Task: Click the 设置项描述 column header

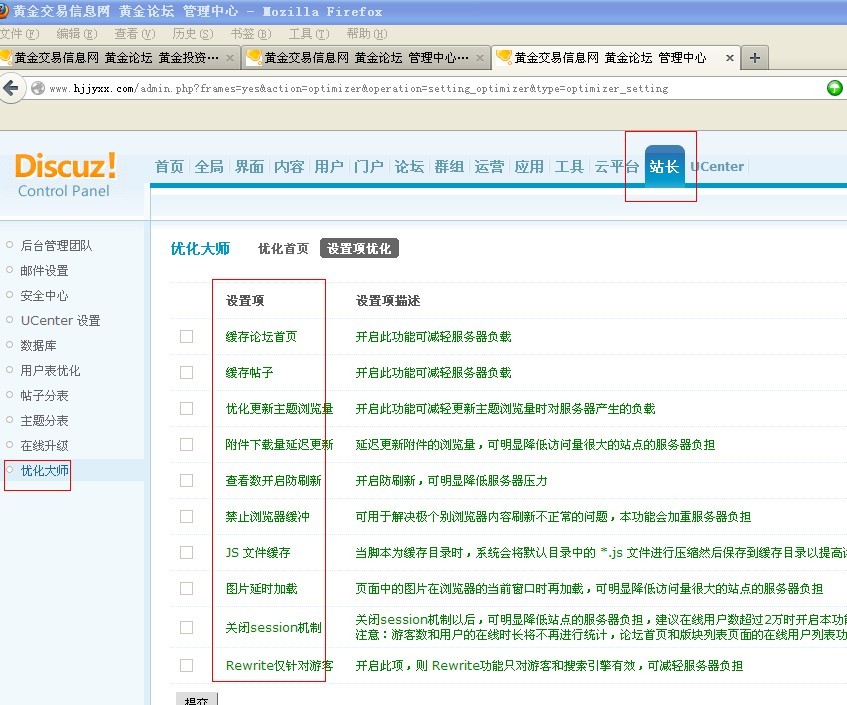Action: (x=388, y=300)
